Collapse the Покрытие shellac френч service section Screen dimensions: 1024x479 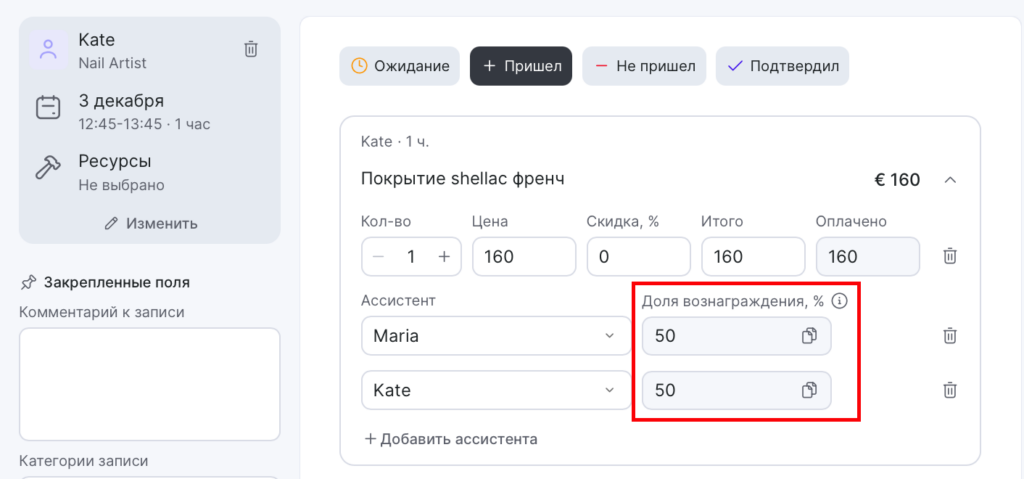click(950, 180)
